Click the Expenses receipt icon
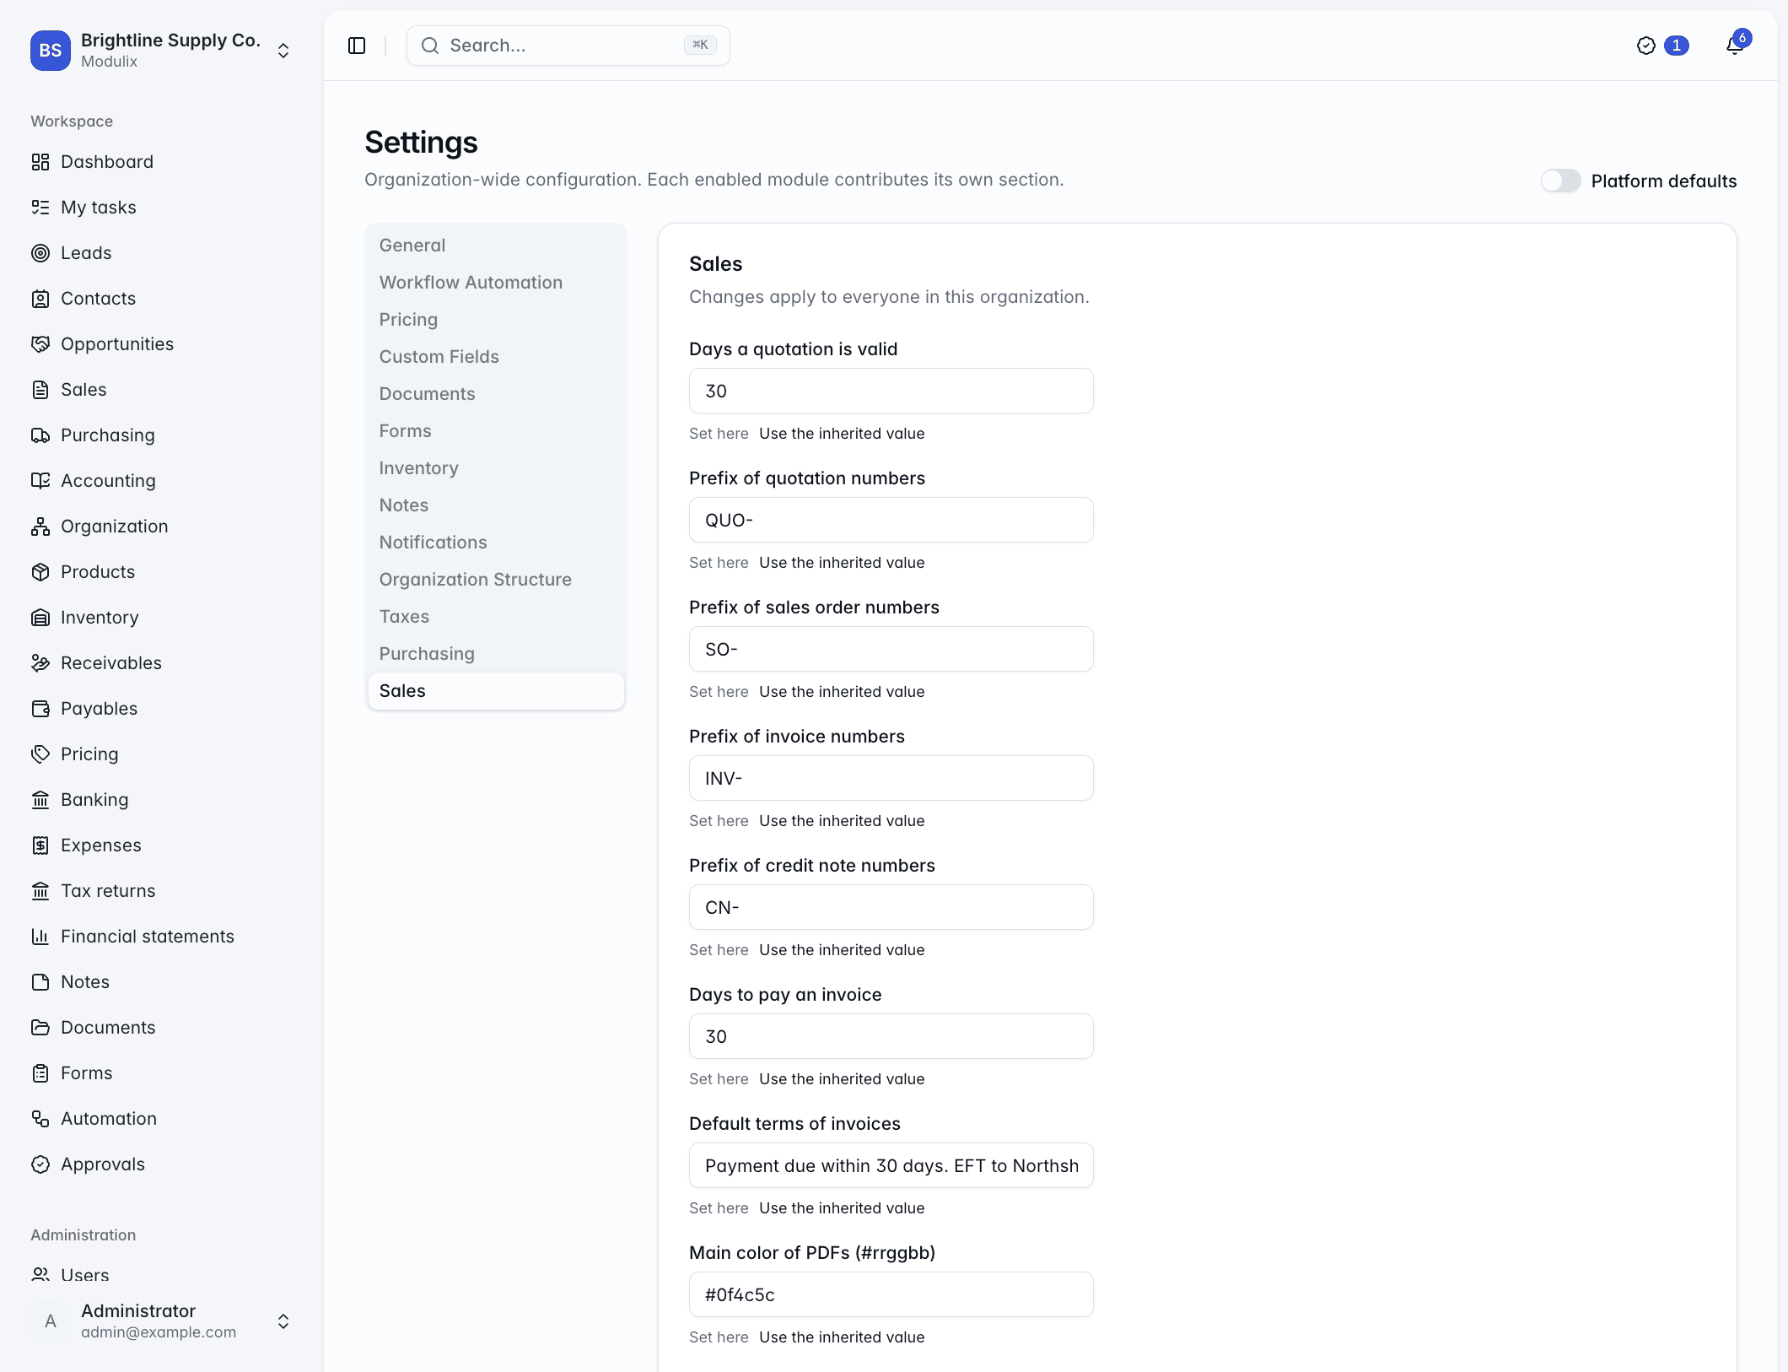Viewport: 1788px width, 1372px height. (x=40, y=845)
